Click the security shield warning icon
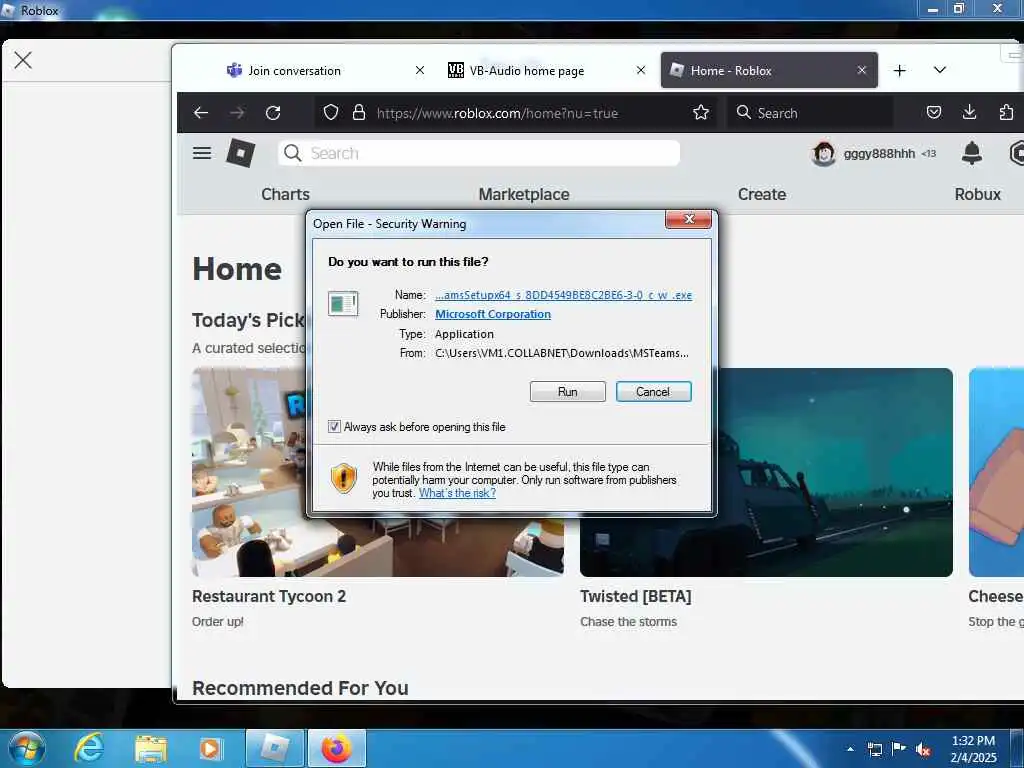Image resolution: width=1024 pixels, height=768 pixels. point(344,478)
